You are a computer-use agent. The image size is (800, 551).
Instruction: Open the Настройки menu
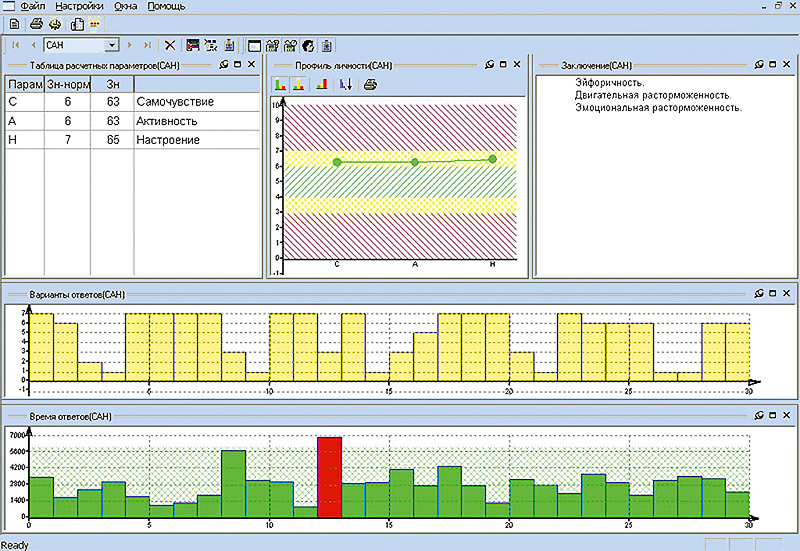coord(80,6)
